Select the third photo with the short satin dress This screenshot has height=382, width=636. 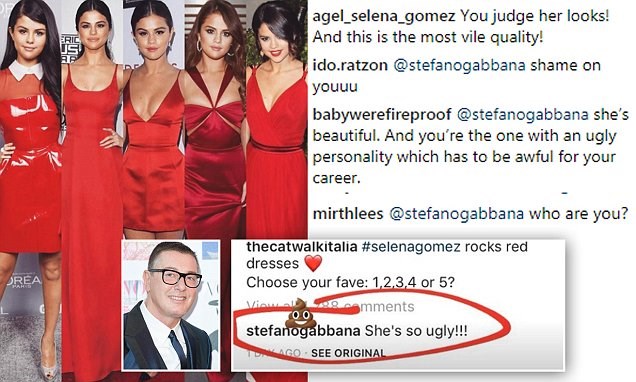coord(154,120)
